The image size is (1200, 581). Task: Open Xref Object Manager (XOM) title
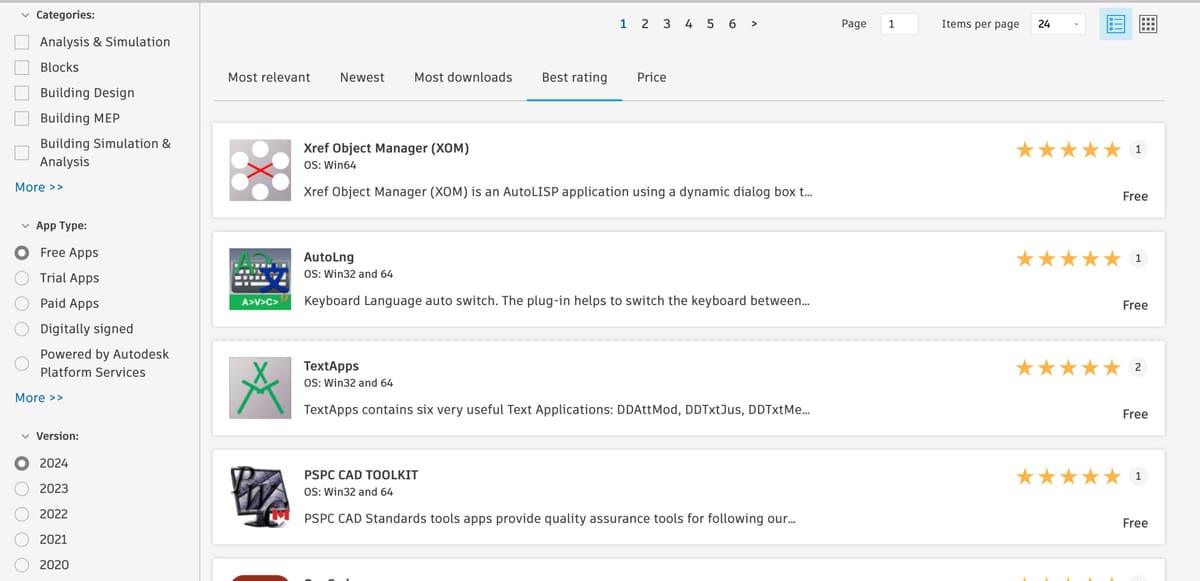pyautogui.click(x=386, y=148)
